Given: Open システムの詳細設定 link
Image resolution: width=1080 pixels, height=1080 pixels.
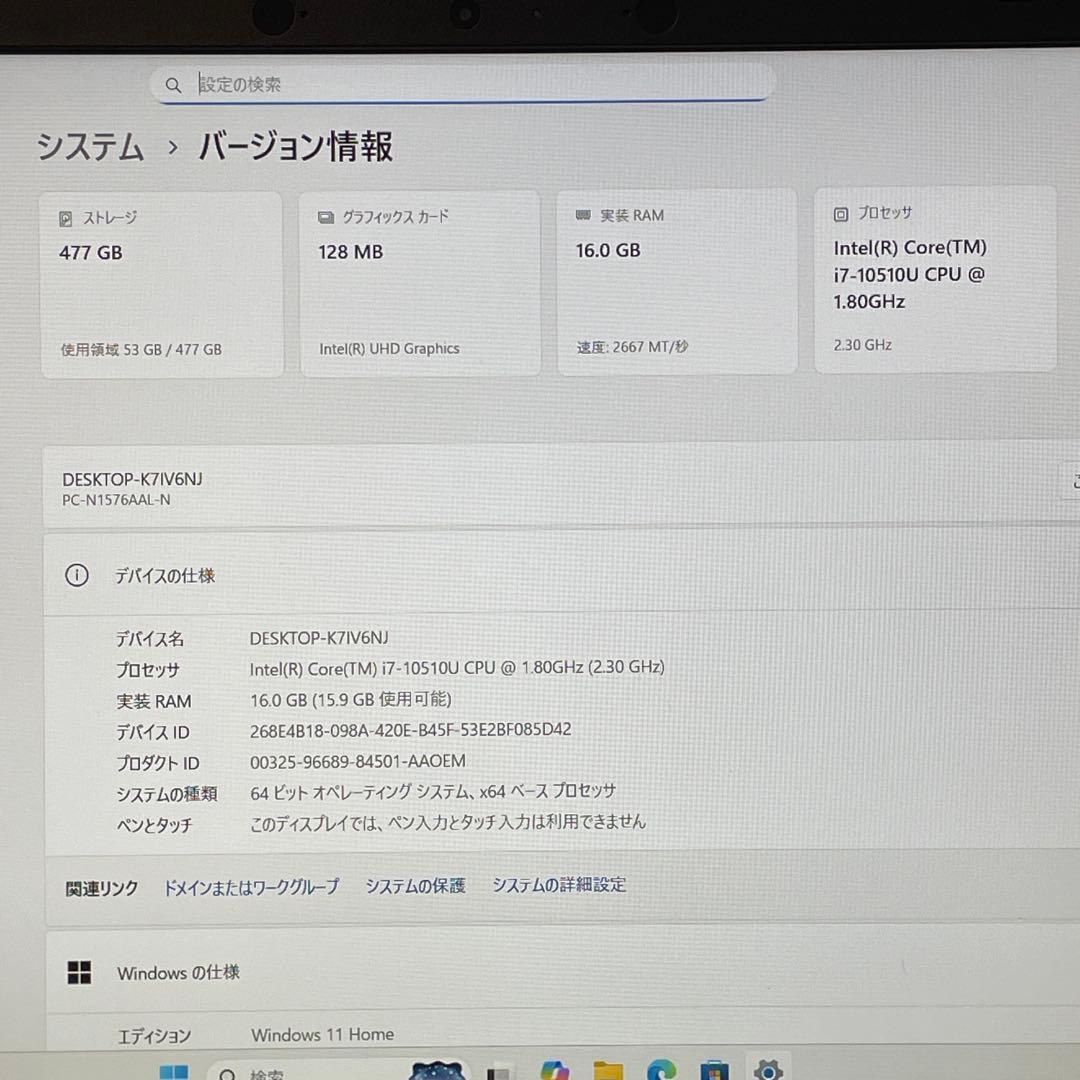Looking at the screenshot, I should click(559, 884).
